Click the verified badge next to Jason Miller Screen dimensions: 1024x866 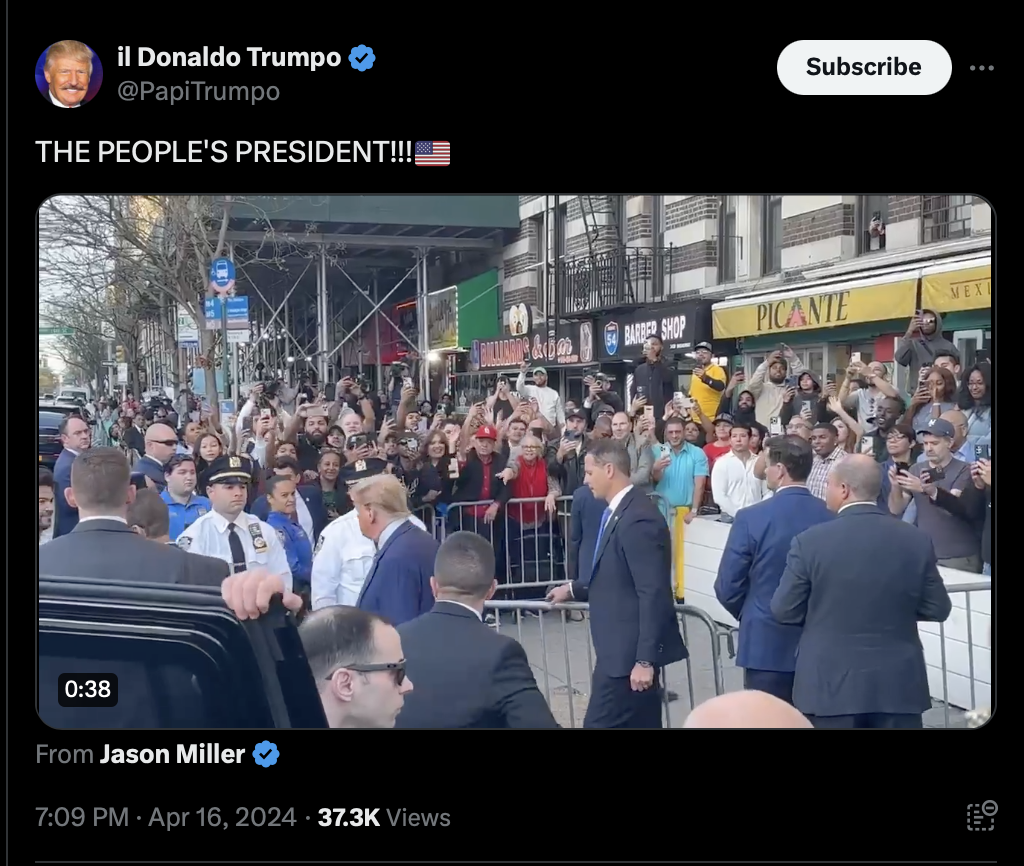(266, 754)
